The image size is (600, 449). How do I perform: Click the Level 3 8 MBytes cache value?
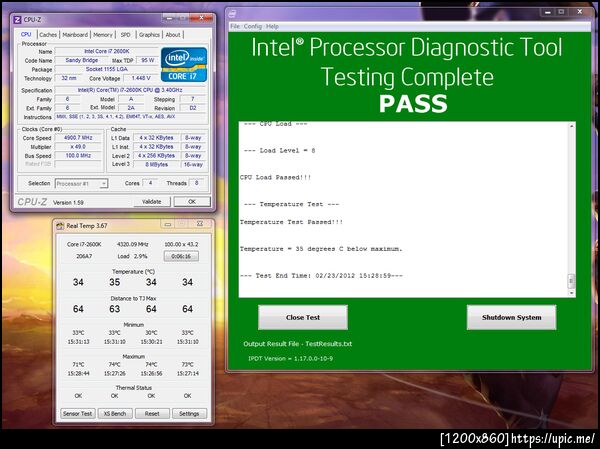coord(157,165)
